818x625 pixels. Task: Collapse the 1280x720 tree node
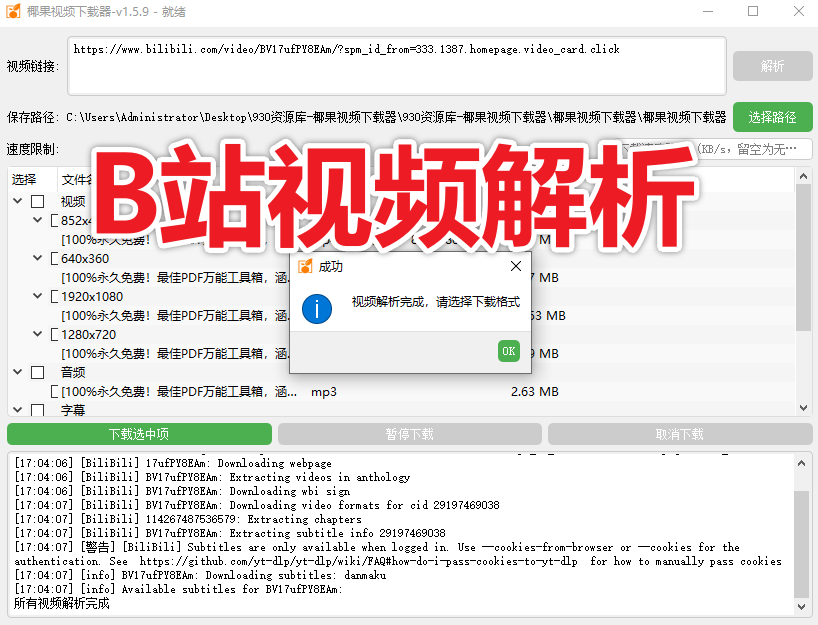[38, 334]
